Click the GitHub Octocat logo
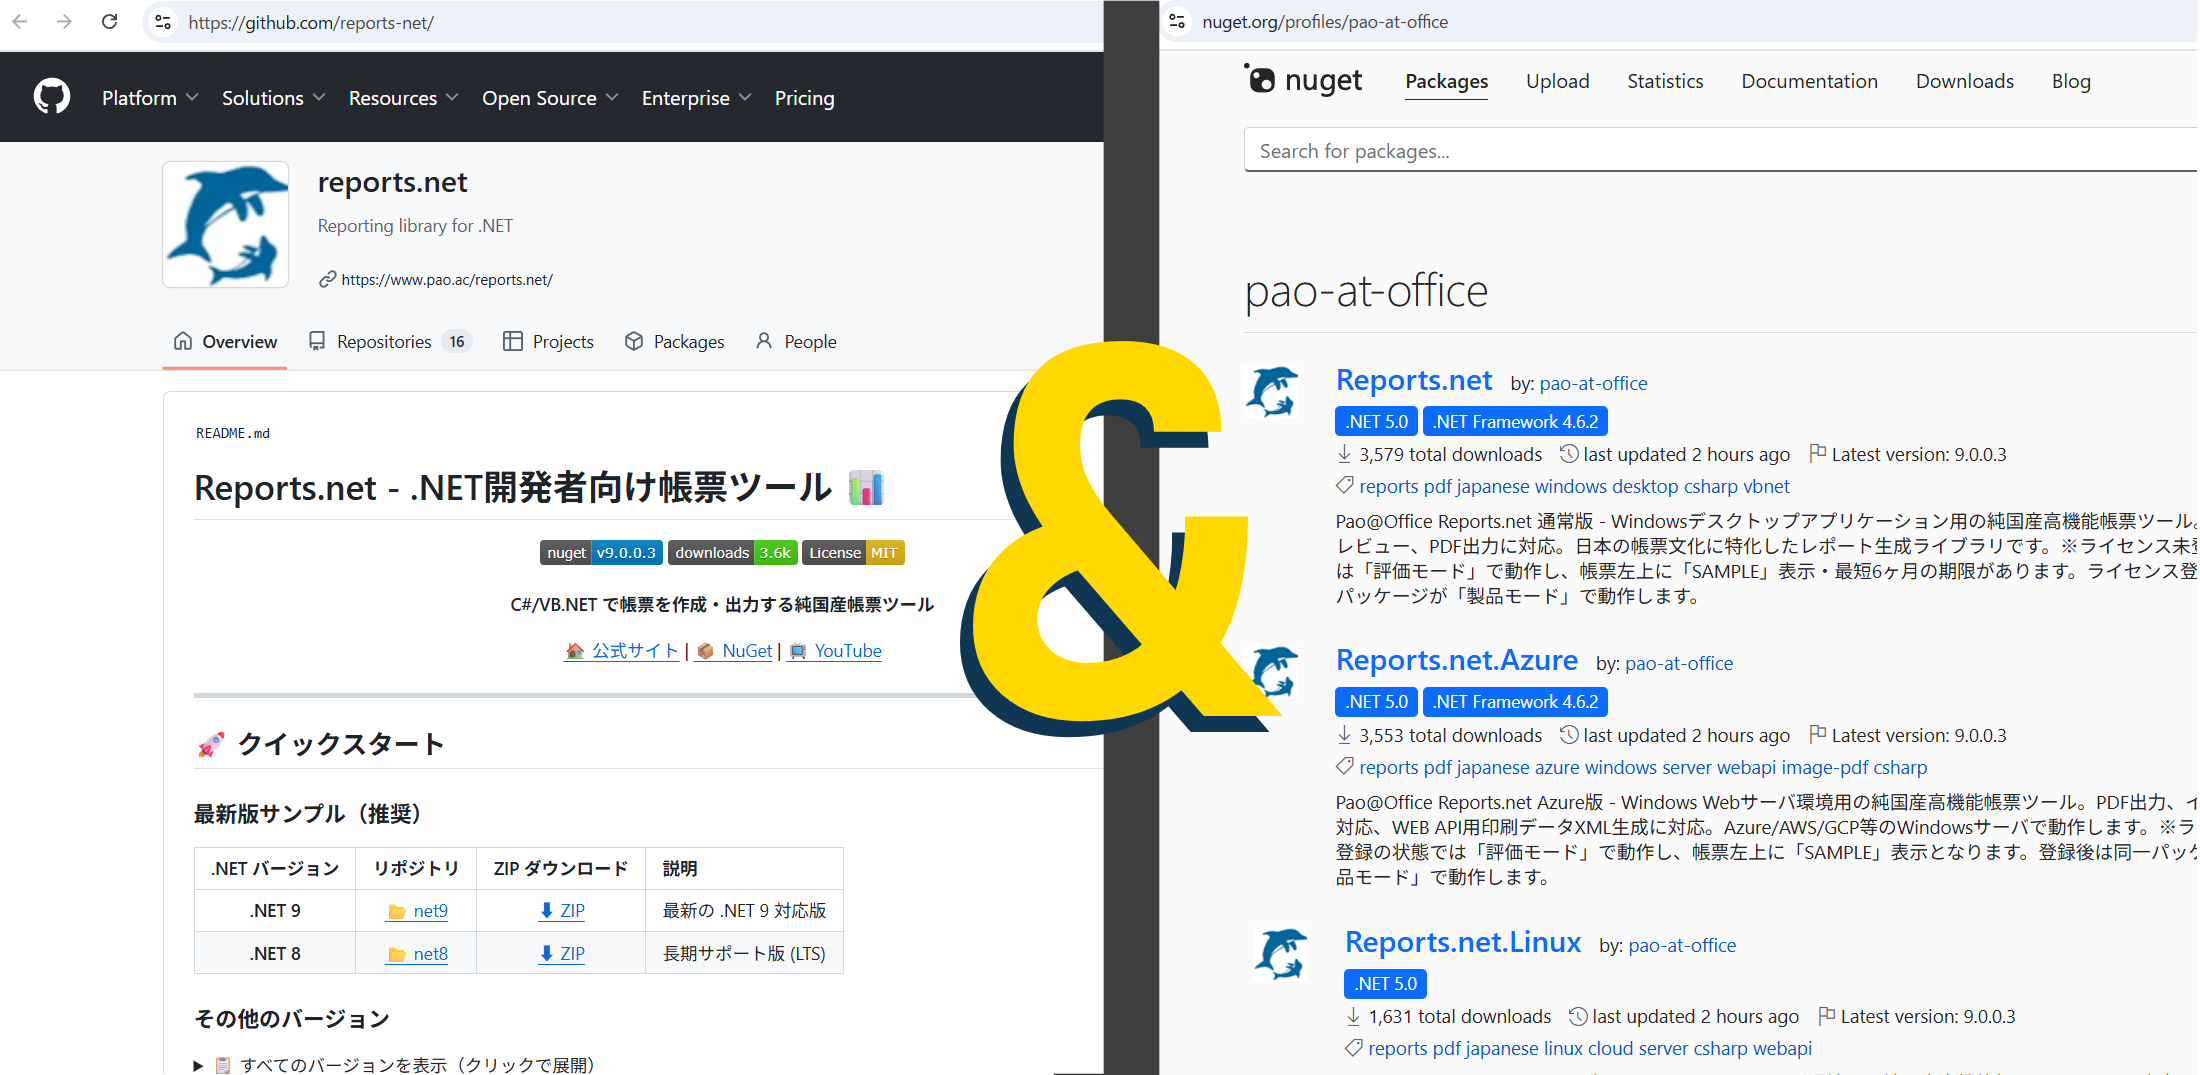The width and height of the screenshot is (2200, 1075). click(50, 96)
